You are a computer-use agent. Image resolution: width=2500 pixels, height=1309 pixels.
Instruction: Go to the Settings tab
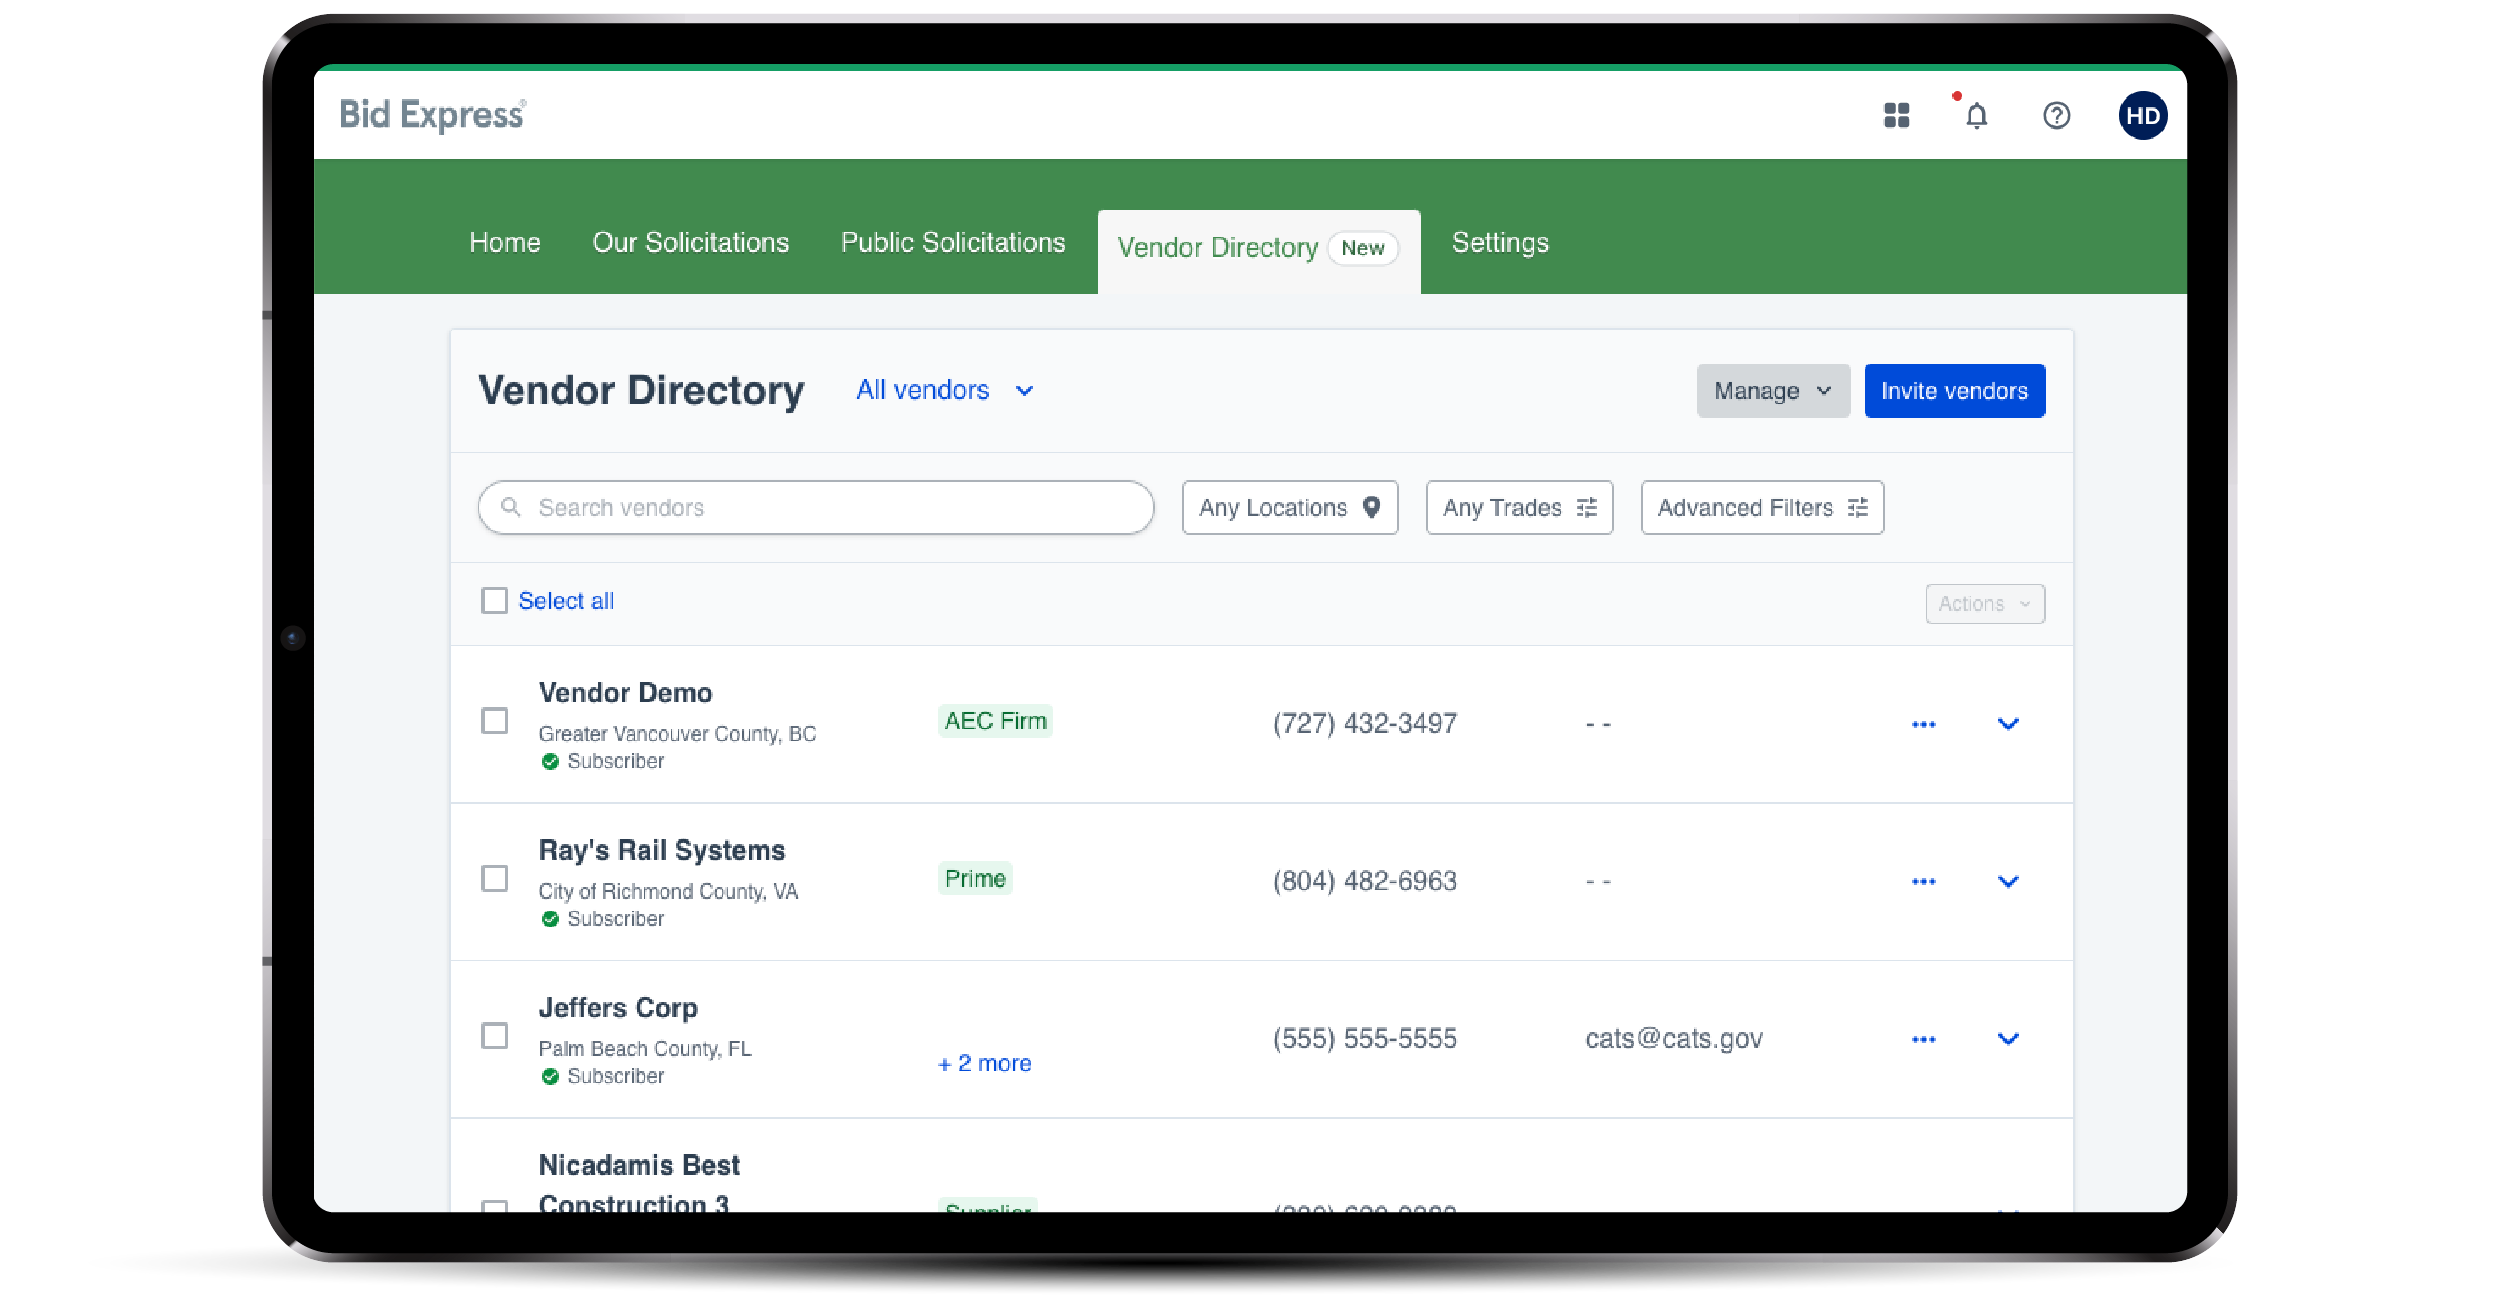click(x=1499, y=243)
